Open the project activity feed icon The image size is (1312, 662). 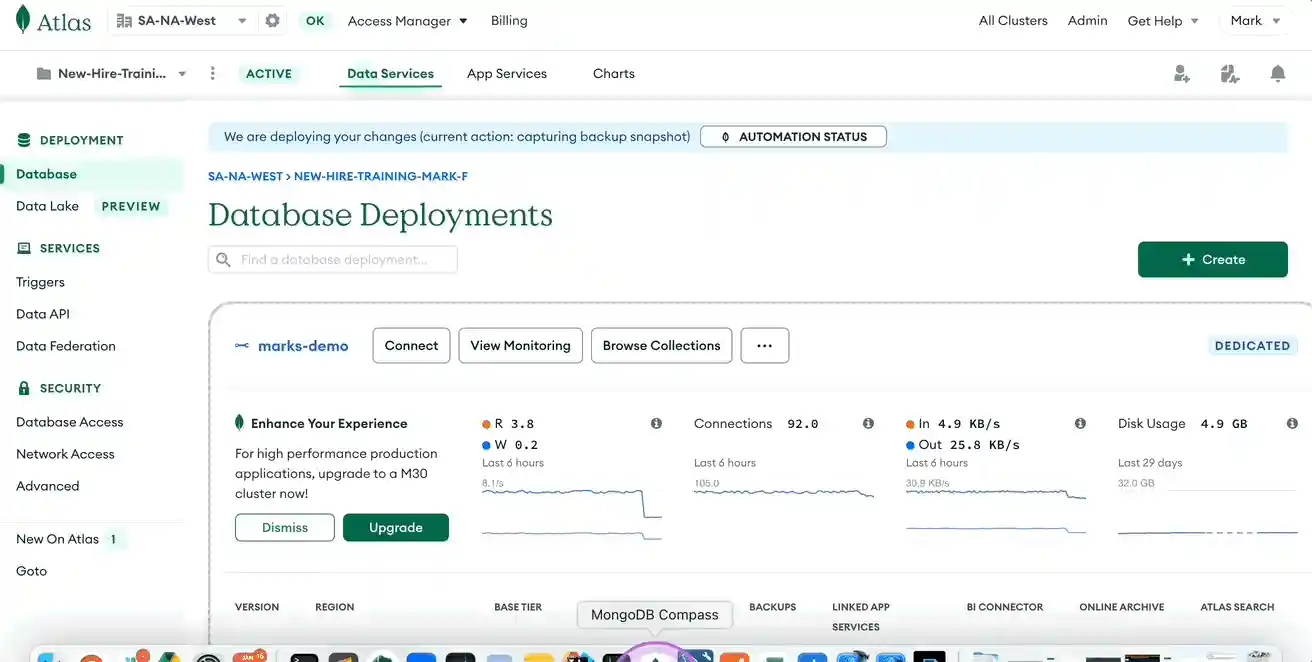click(x=1229, y=74)
